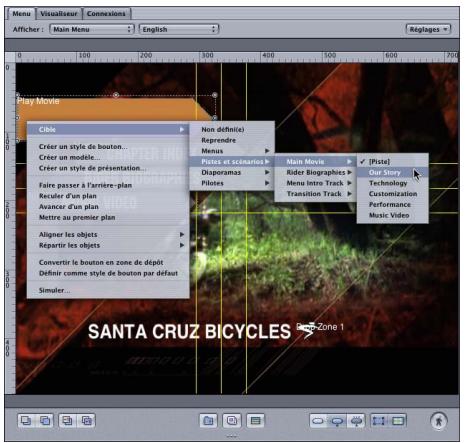Open the Réglages pop-up button
Image resolution: width=465 pixels, height=443 pixels.
(x=428, y=29)
